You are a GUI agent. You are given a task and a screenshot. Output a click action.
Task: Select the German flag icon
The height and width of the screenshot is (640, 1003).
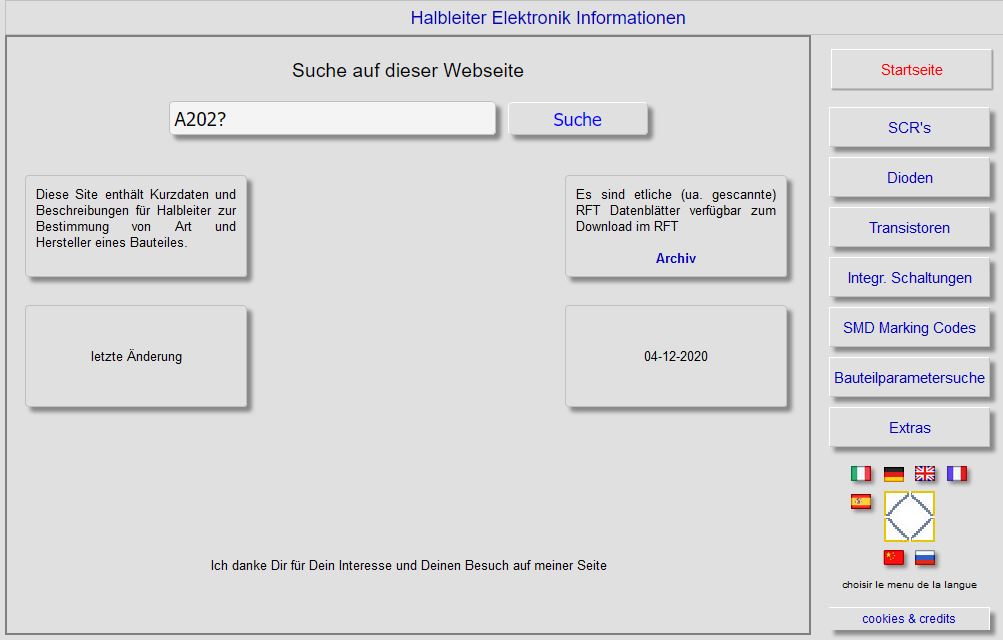point(893,474)
